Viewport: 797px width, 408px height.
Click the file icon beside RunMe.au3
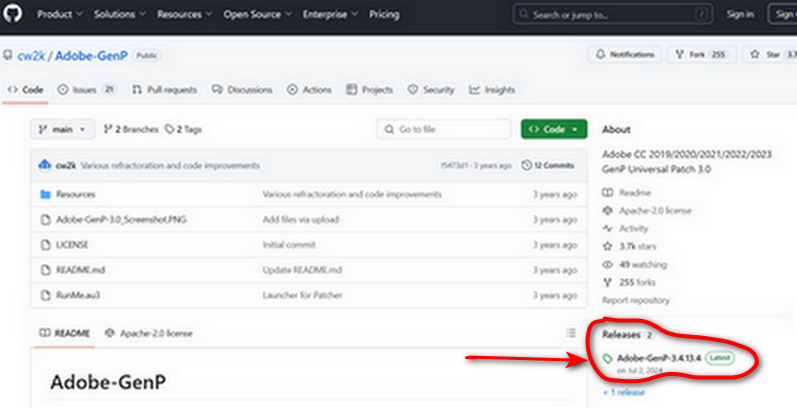pos(46,295)
